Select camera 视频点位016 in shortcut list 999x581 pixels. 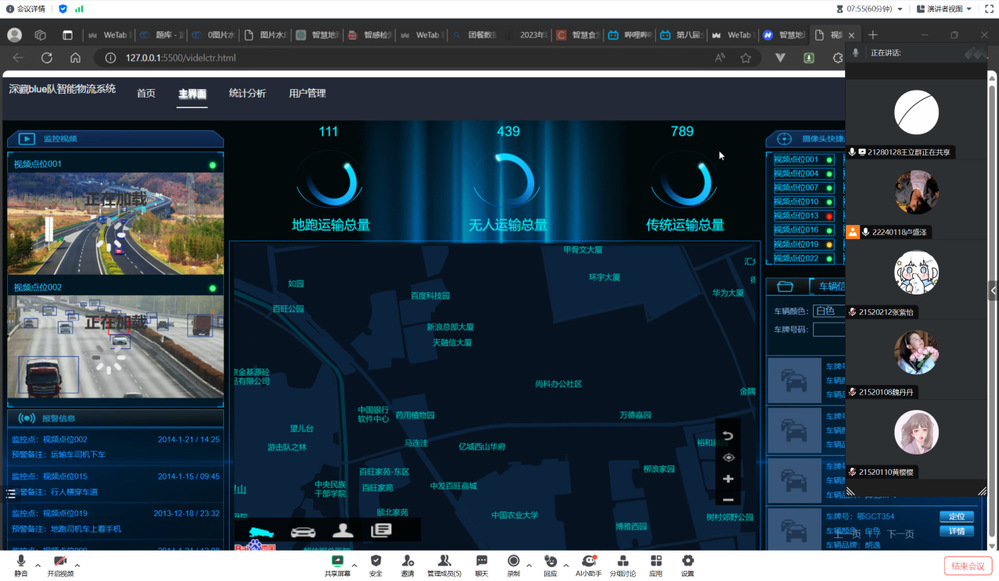[x=803, y=229]
